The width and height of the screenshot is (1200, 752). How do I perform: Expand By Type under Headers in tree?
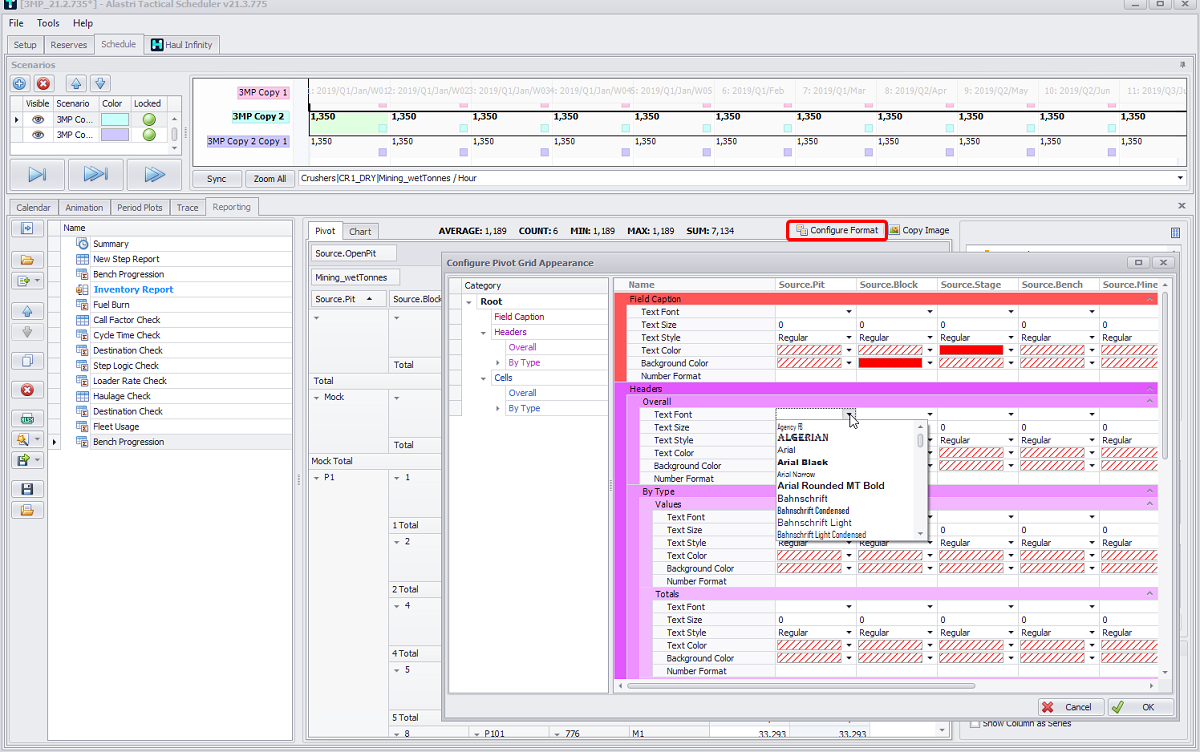pos(498,363)
